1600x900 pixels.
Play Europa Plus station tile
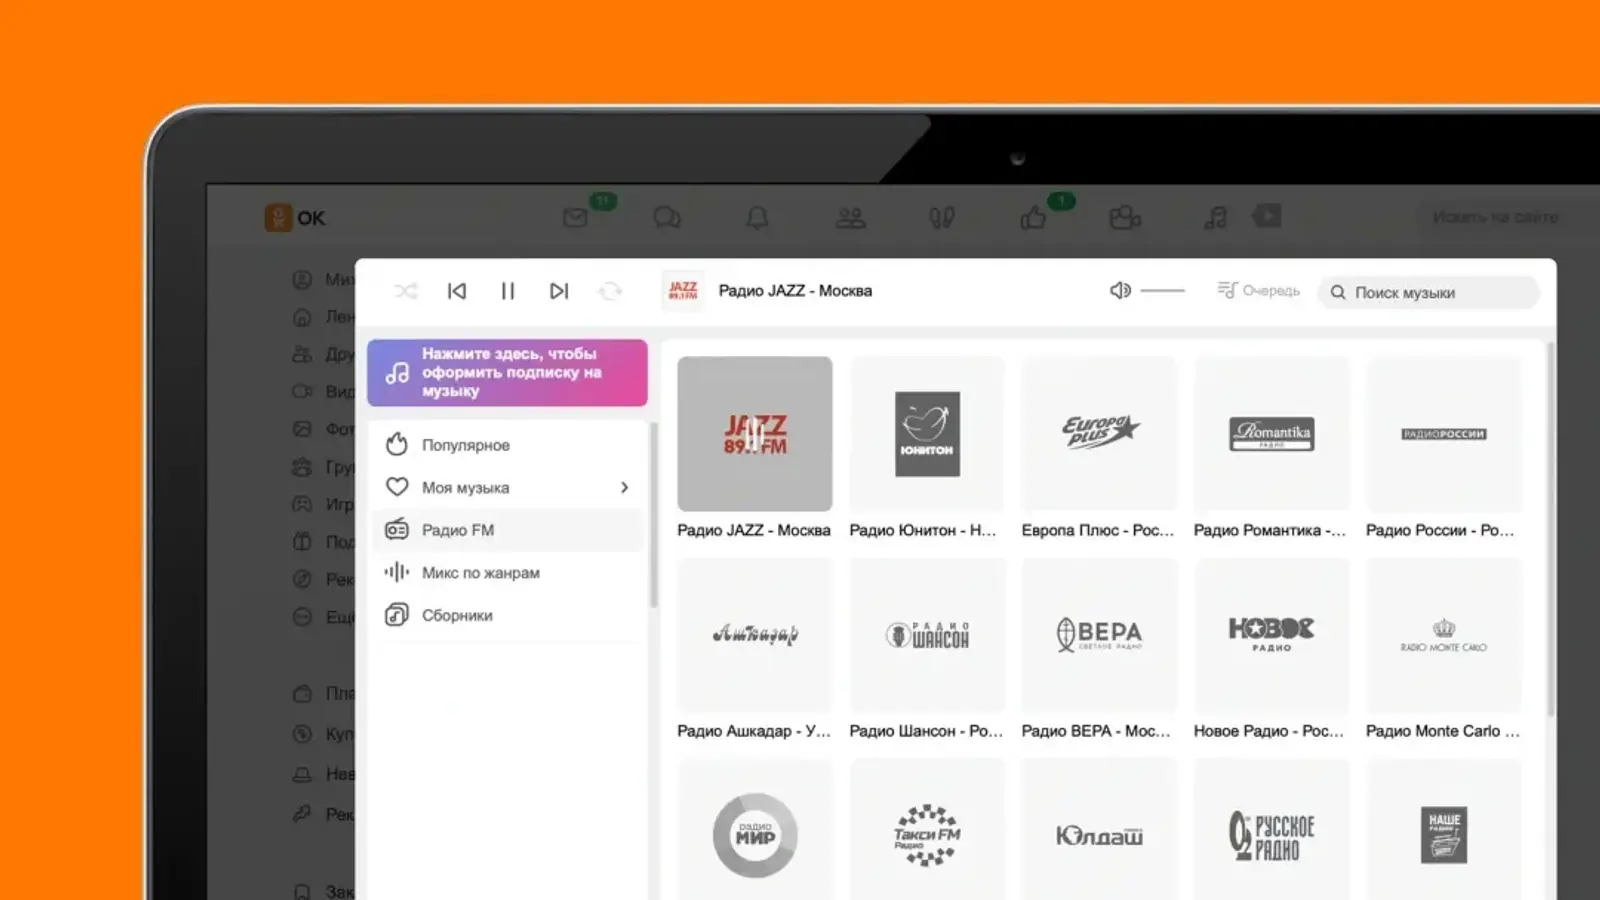coord(1099,434)
